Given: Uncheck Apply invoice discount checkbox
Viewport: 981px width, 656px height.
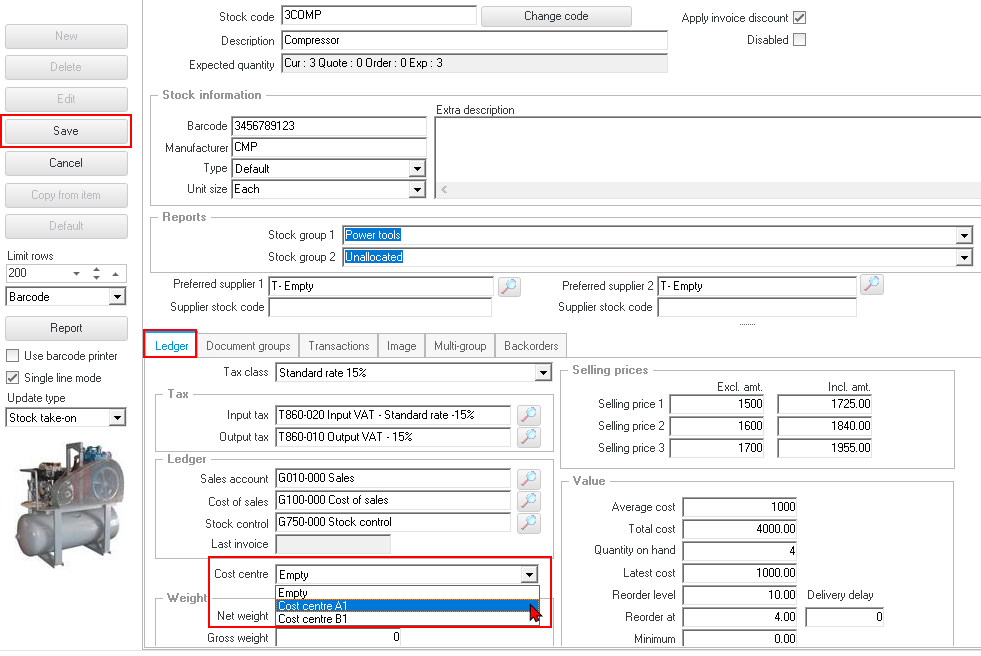Looking at the screenshot, I should [x=799, y=18].
